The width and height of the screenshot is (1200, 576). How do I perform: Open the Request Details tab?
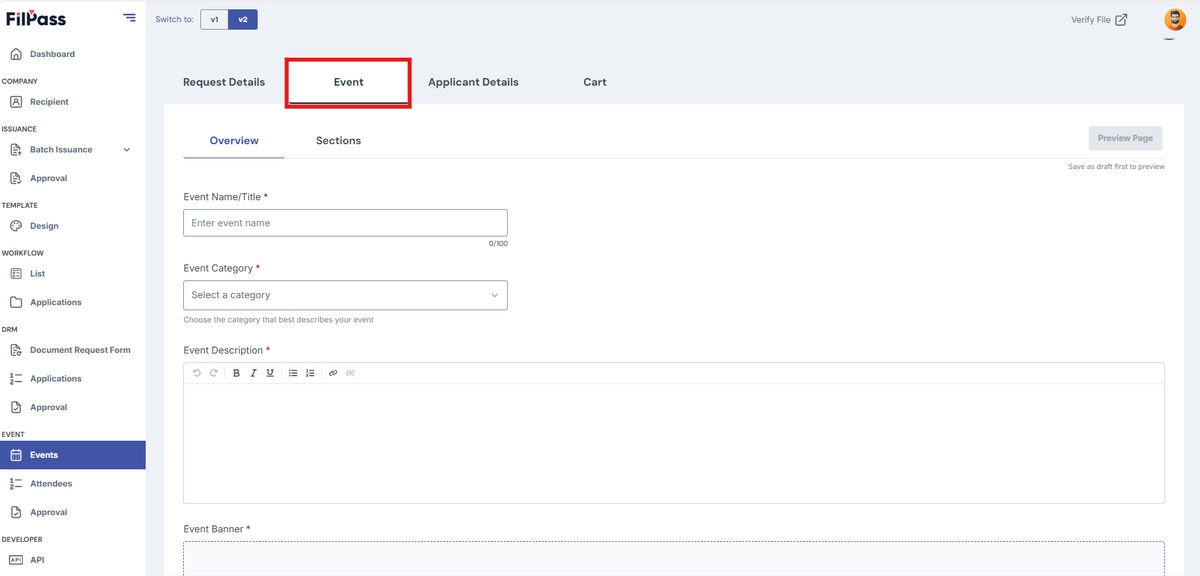pyautogui.click(x=224, y=82)
